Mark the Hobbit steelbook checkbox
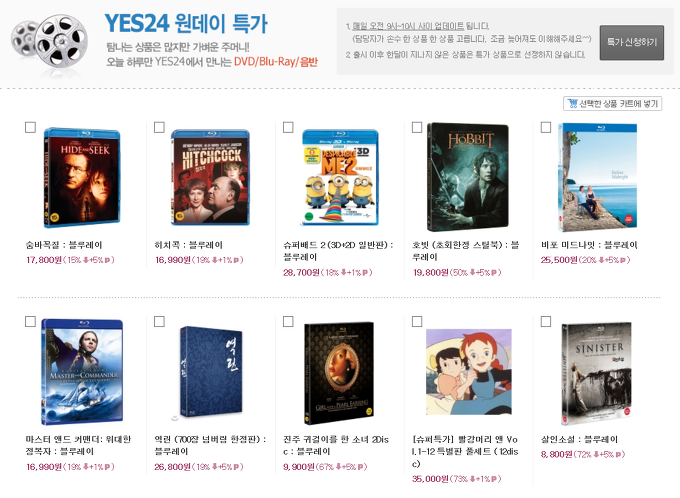 coord(417,128)
